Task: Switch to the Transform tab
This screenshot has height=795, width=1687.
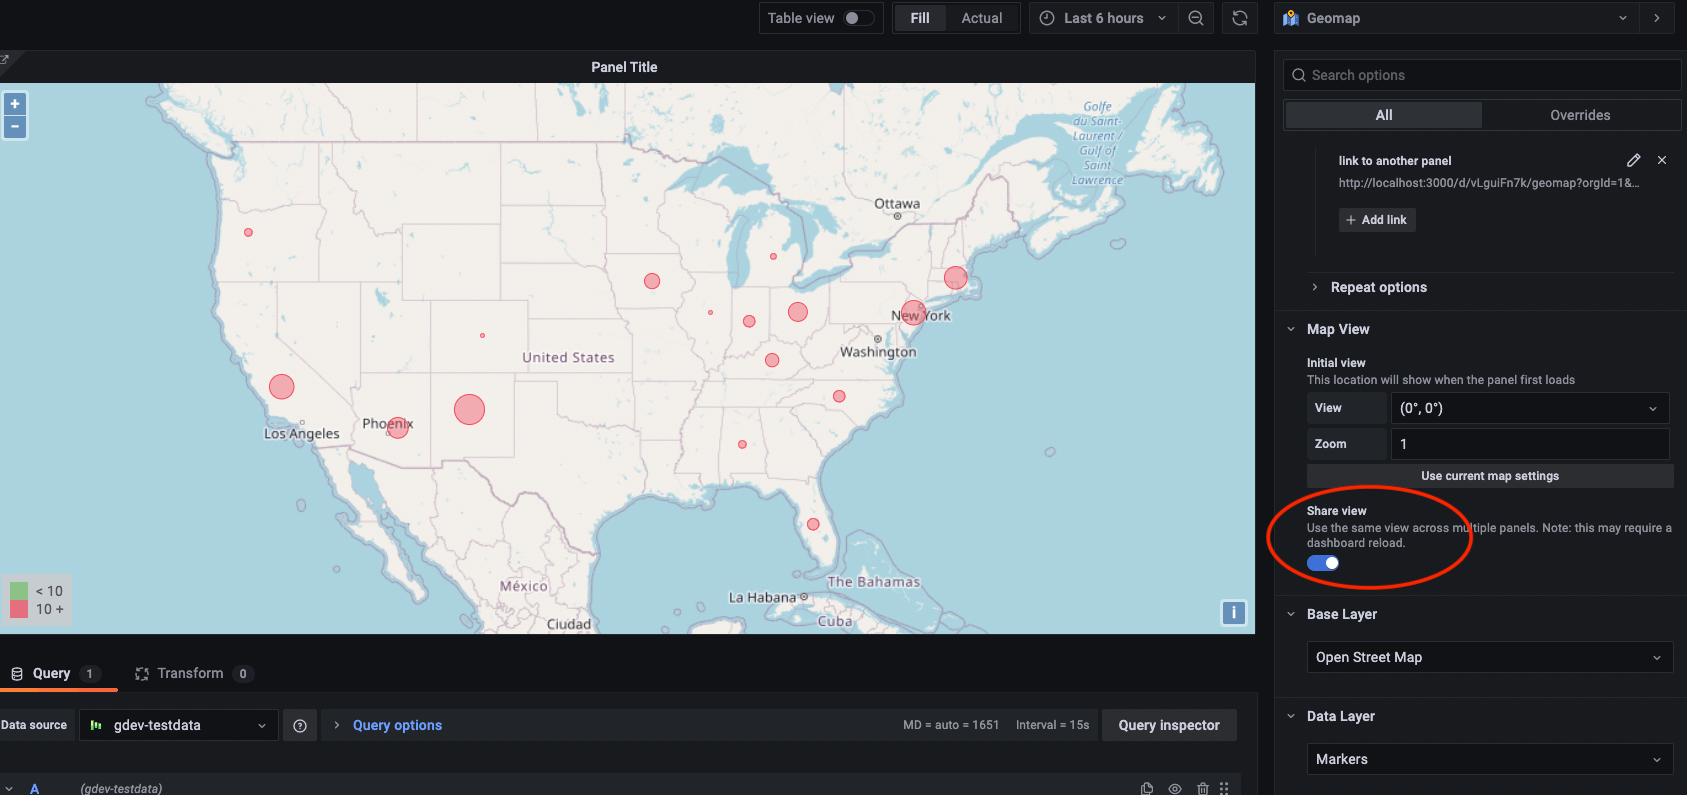Action: point(190,674)
